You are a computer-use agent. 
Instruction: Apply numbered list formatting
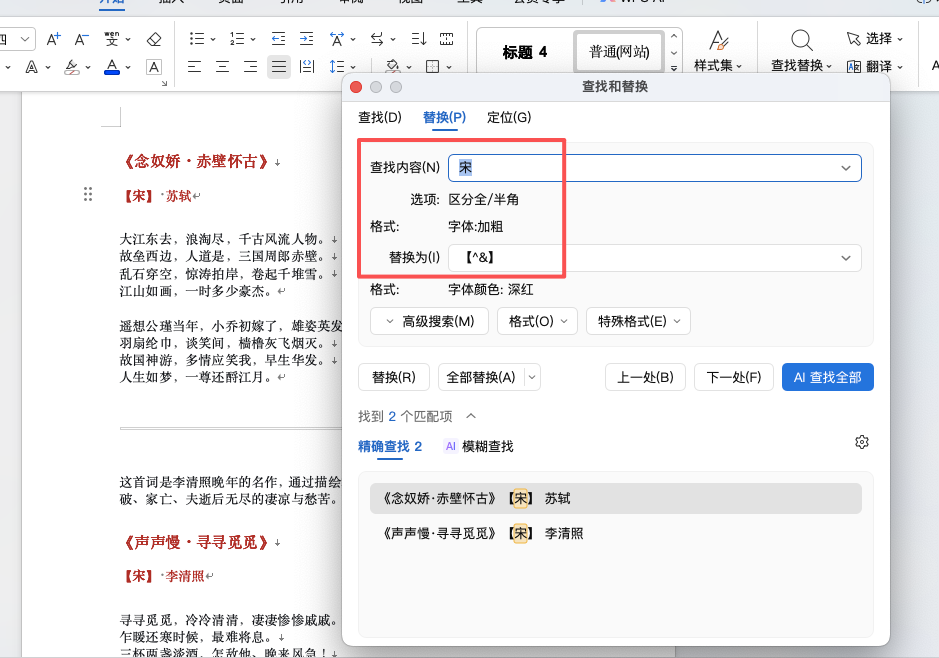point(237,39)
